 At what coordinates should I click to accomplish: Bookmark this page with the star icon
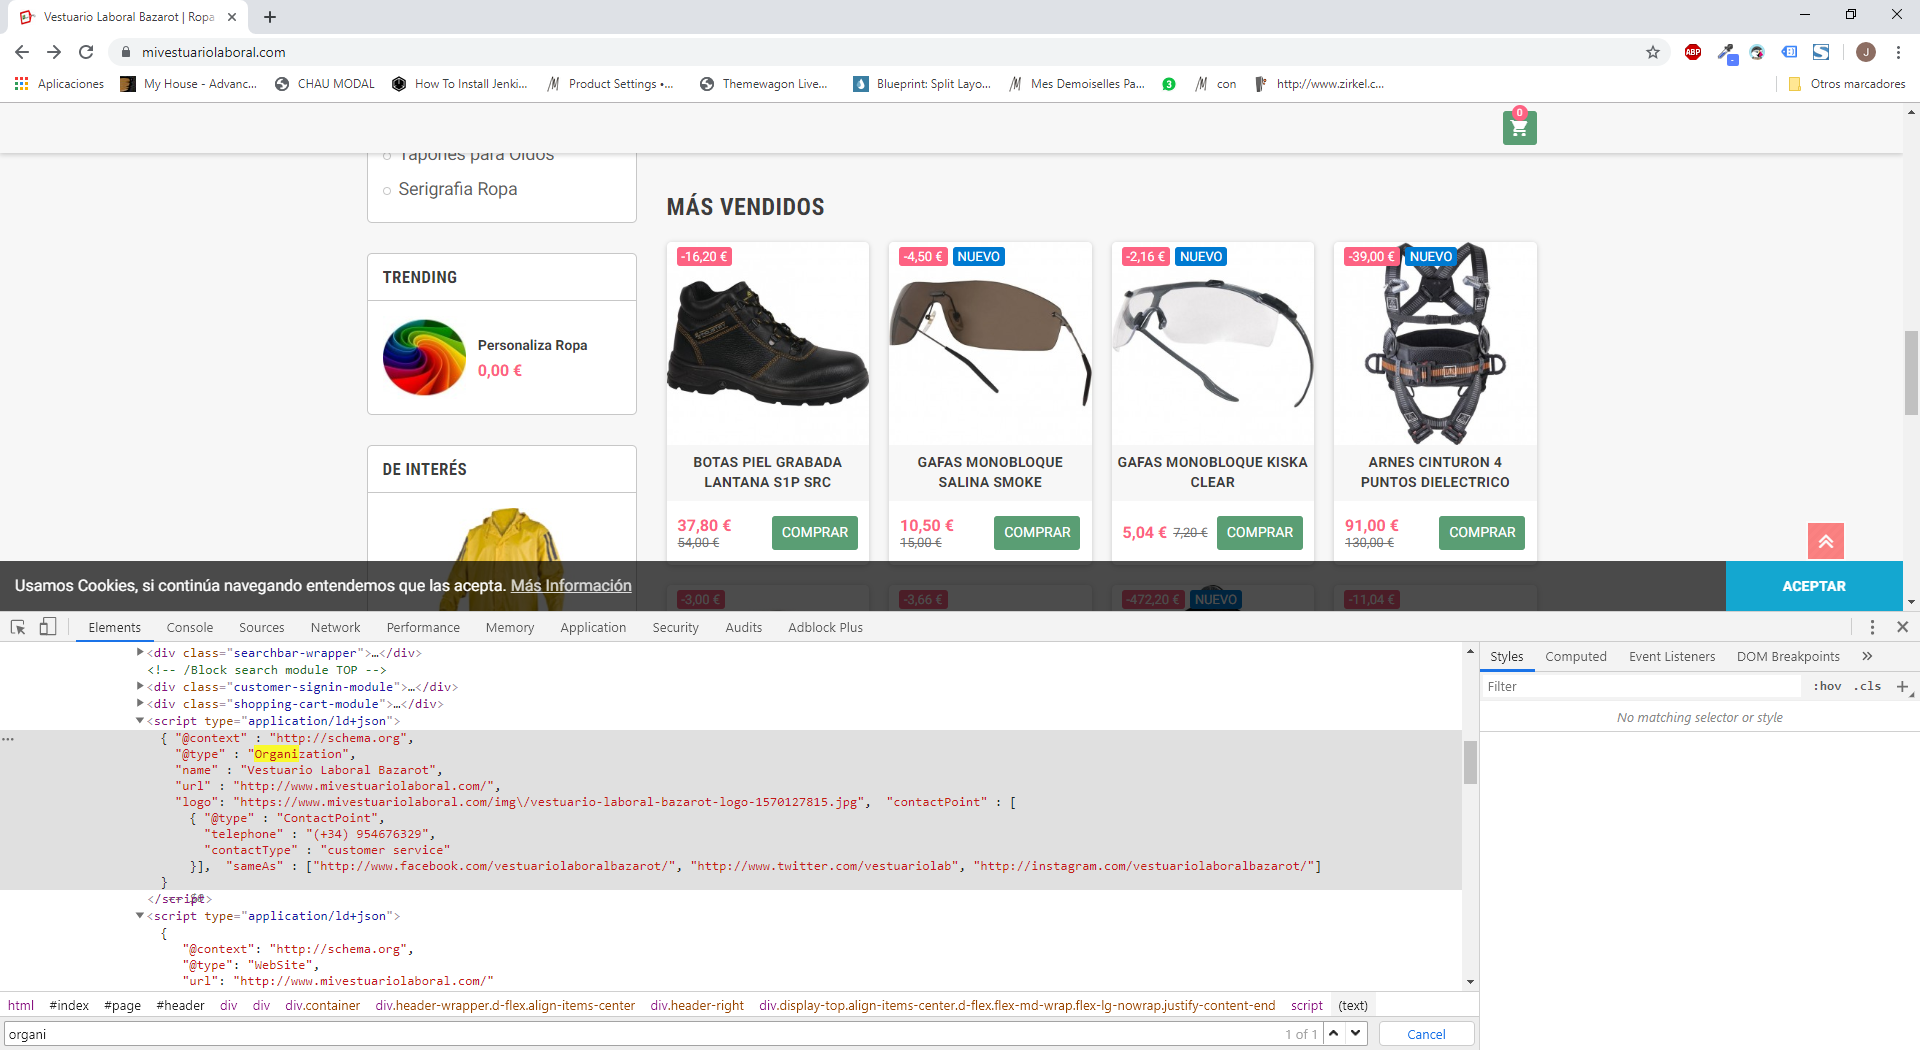(x=1653, y=52)
